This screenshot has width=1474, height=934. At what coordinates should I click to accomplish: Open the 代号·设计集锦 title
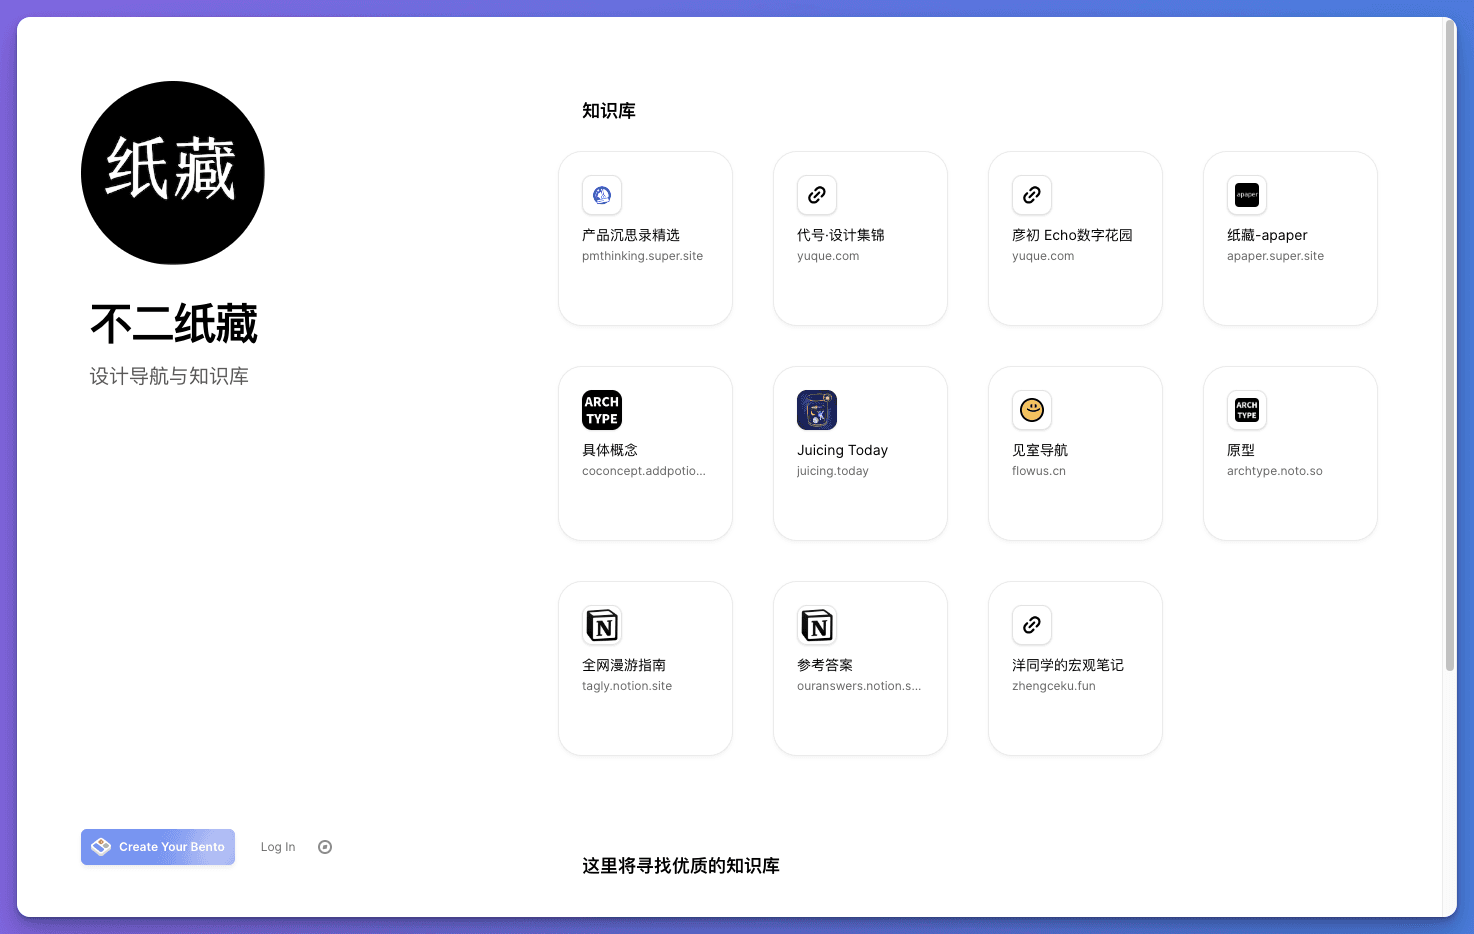841,235
